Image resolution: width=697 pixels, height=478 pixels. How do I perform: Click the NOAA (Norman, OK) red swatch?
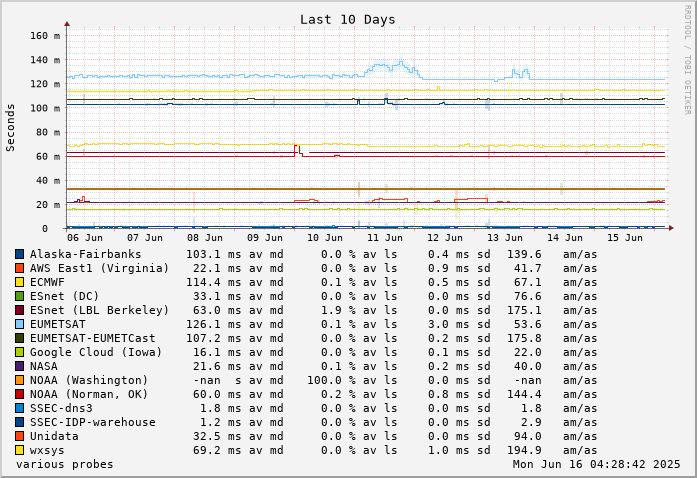click(19, 394)
